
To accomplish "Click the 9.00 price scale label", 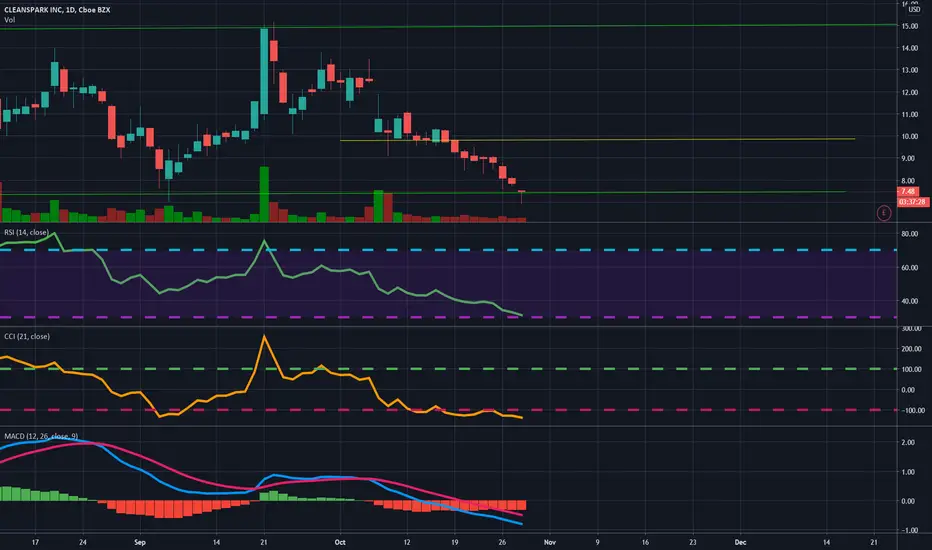I will pos(909,159).
